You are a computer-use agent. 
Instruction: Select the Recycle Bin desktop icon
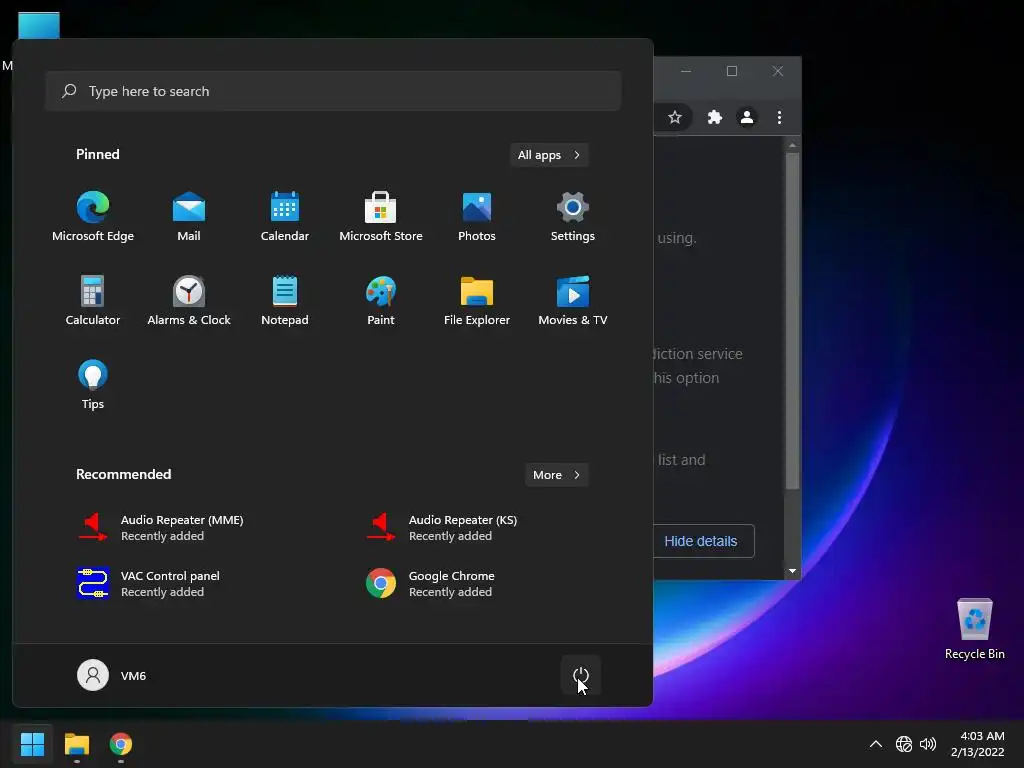pos(974,628)
